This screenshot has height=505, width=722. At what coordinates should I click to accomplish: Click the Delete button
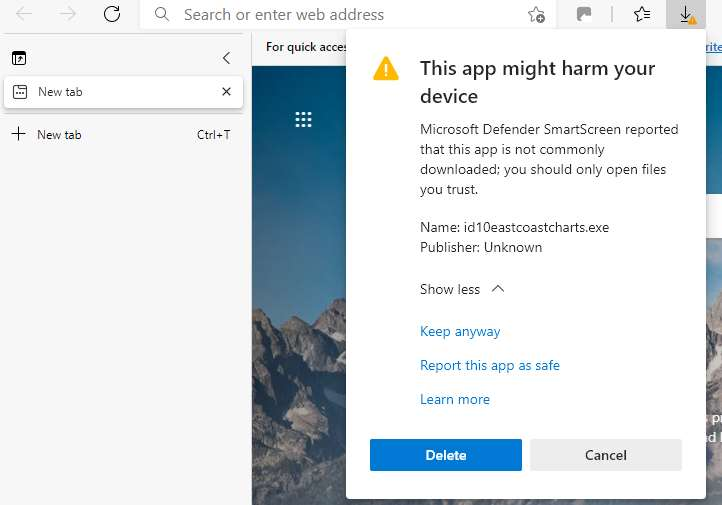click(x=446, y=455)
